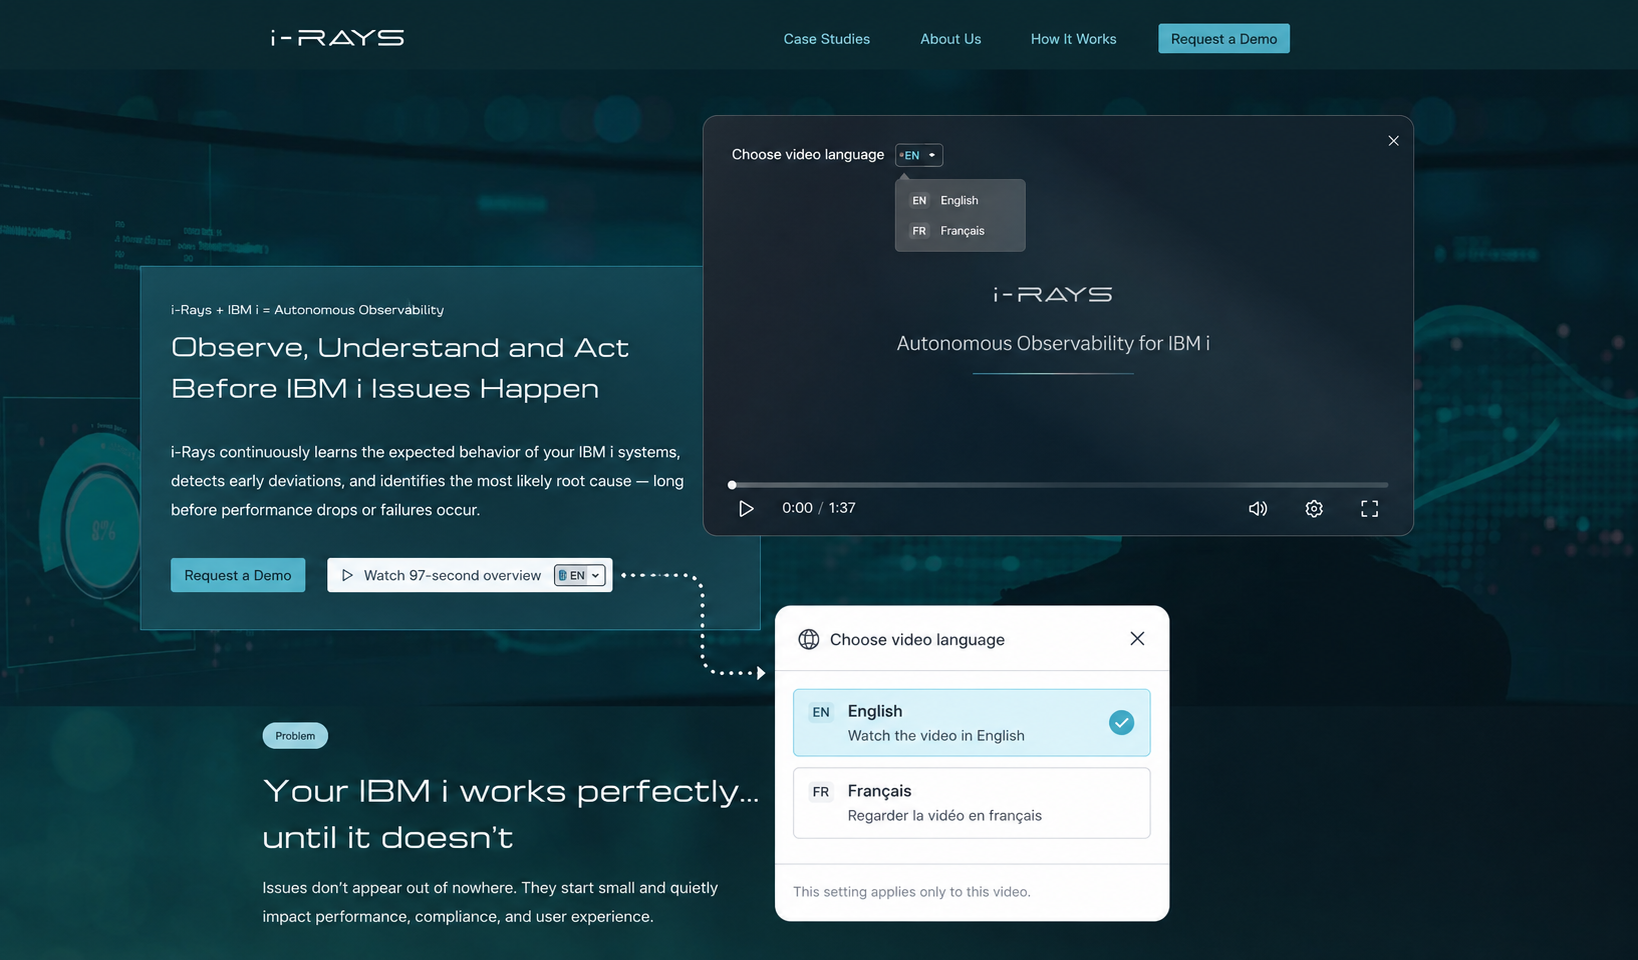The image size is (1638, 960).
Task: Close the video player popup
Action: point(1393,141)
